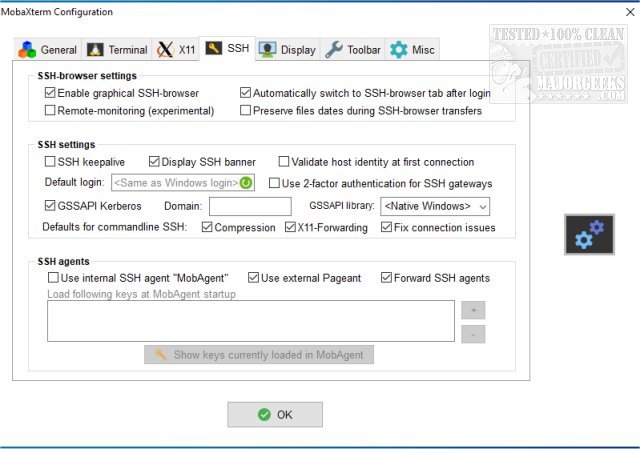Toggle Fix connection issues checkbox
This screenshot has width=640, height=449.
(x=386, y=227)
